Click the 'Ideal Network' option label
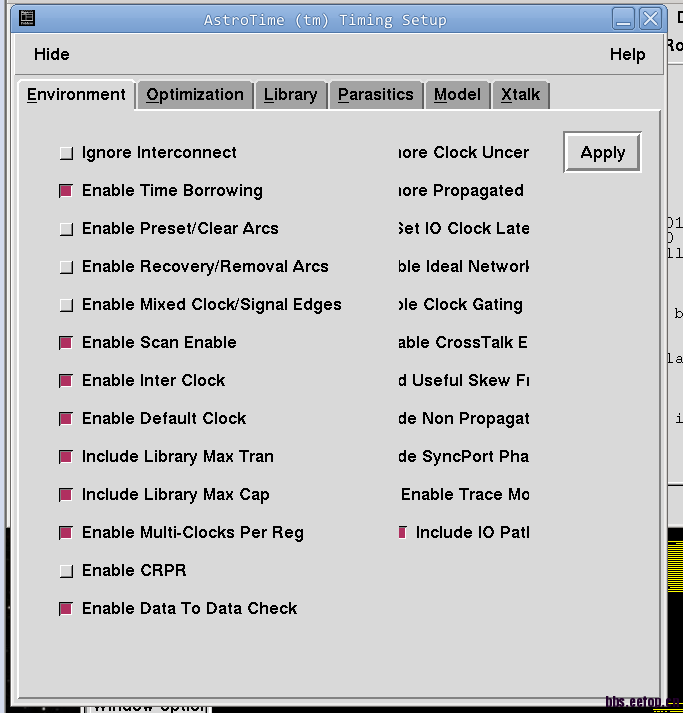Screen dimensions: 683x713 (464, 266)
